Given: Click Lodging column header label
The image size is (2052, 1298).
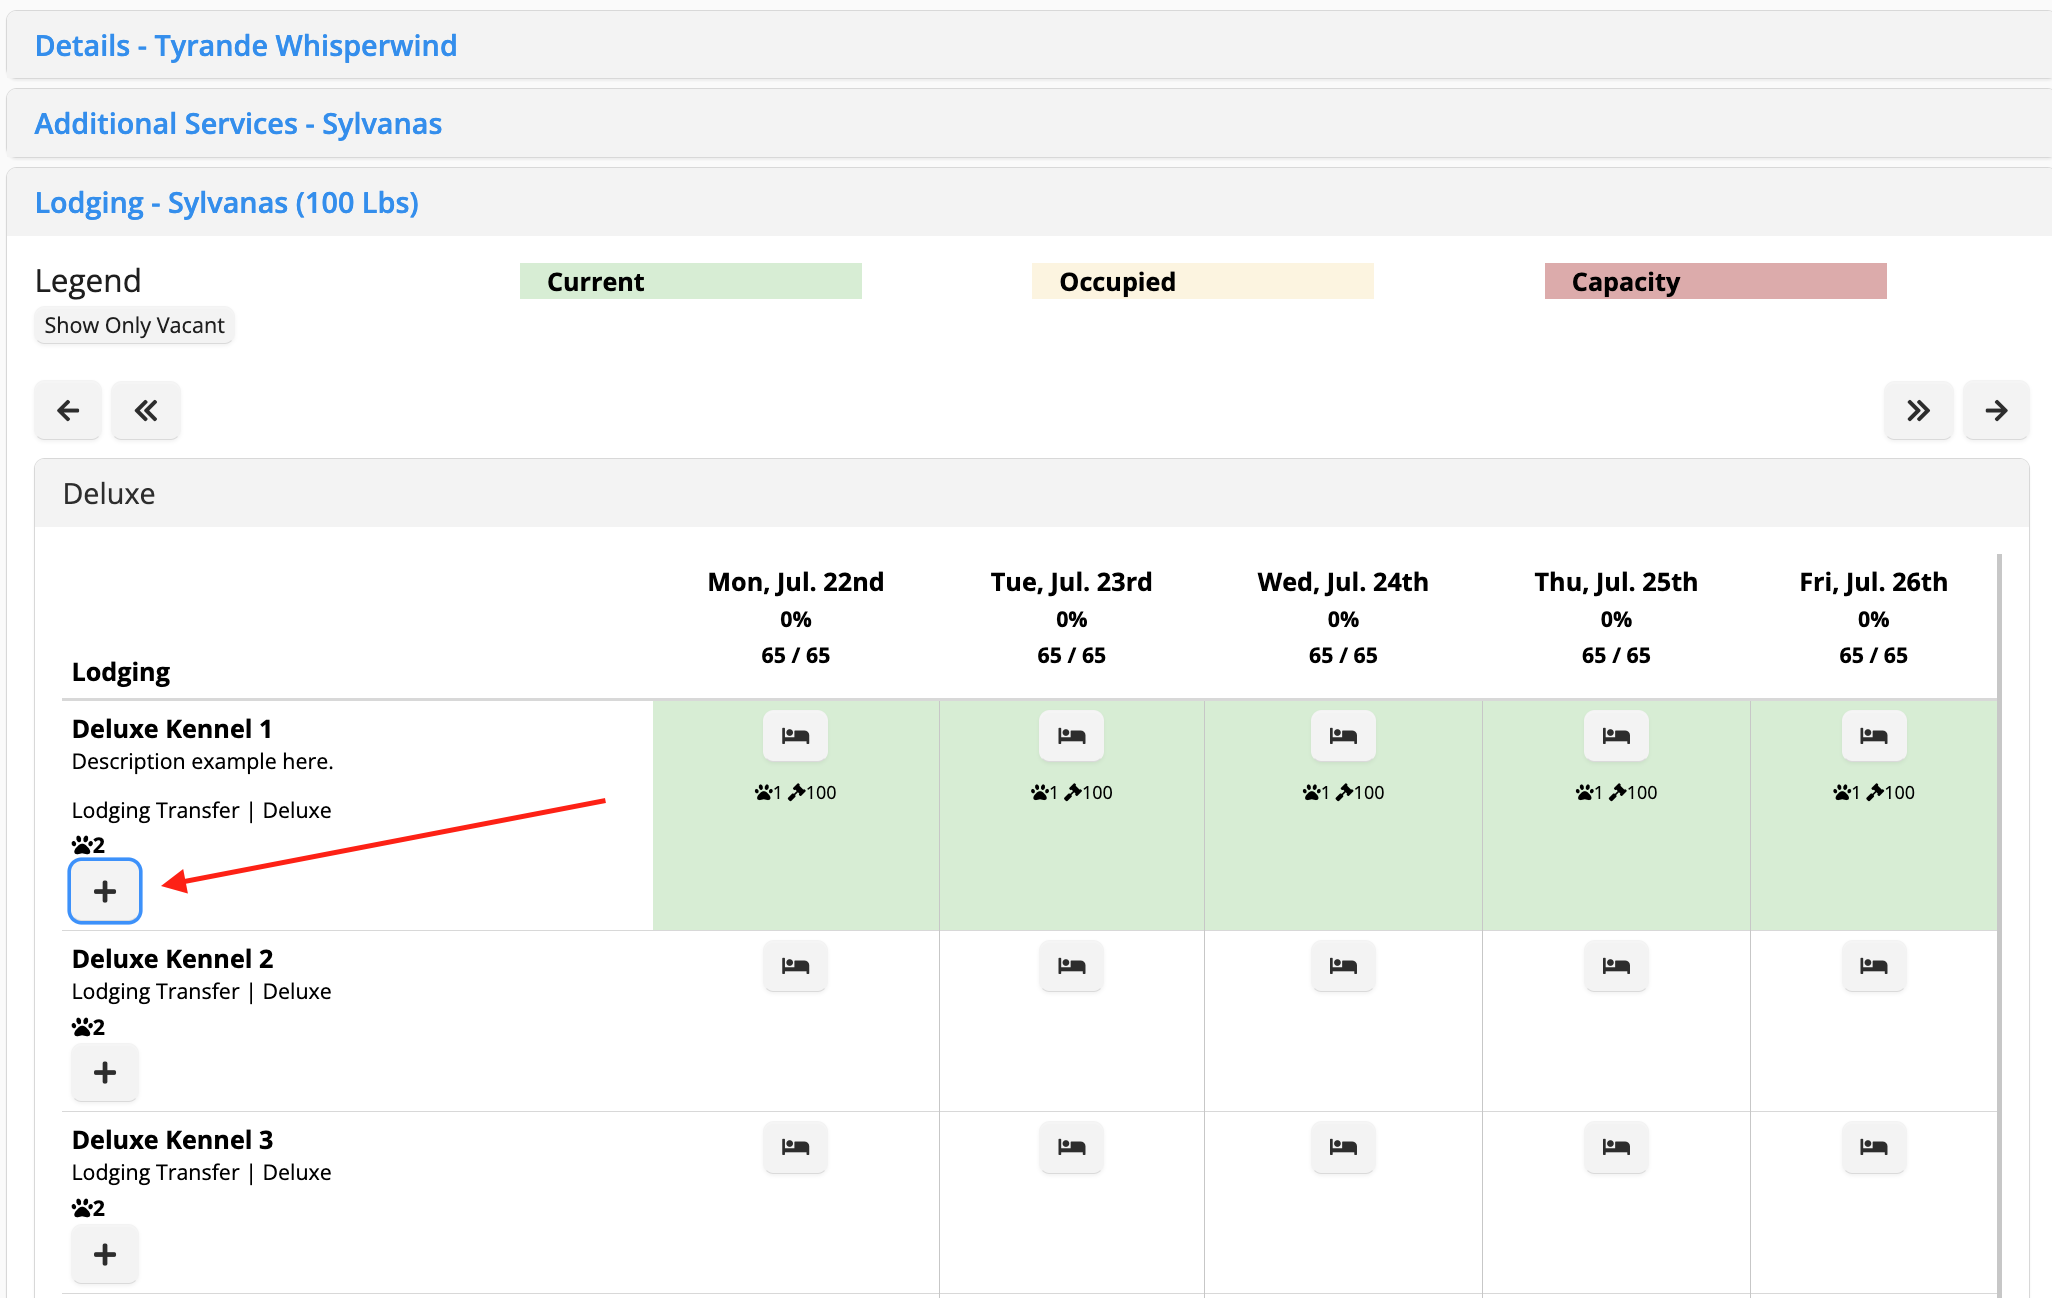Looking at the screenshot, I should tap(121, 672).
